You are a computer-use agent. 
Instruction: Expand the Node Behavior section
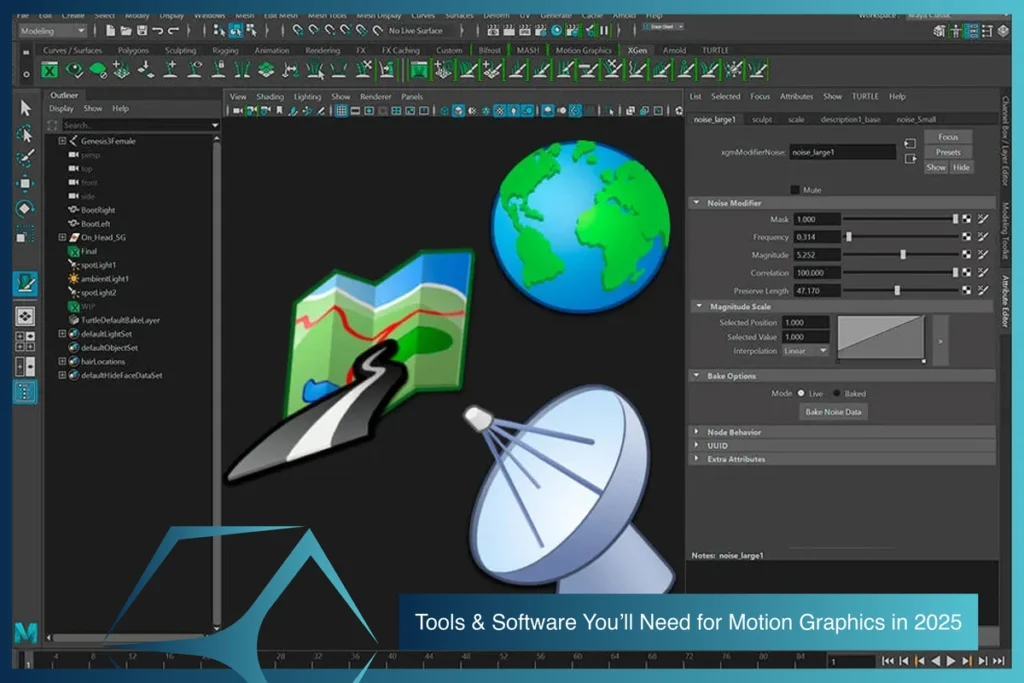697,432
